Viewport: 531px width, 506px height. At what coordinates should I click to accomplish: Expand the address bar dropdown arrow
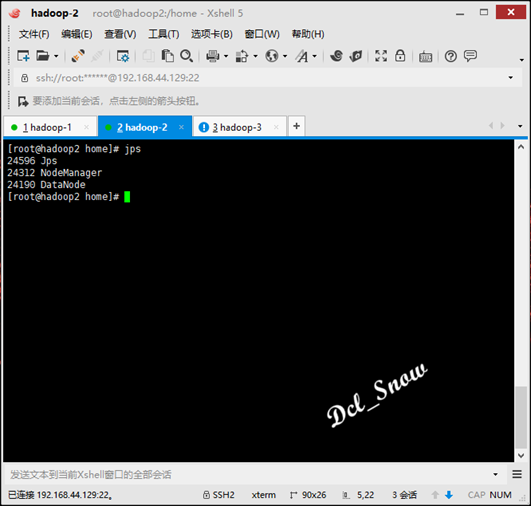pos(510,78)
